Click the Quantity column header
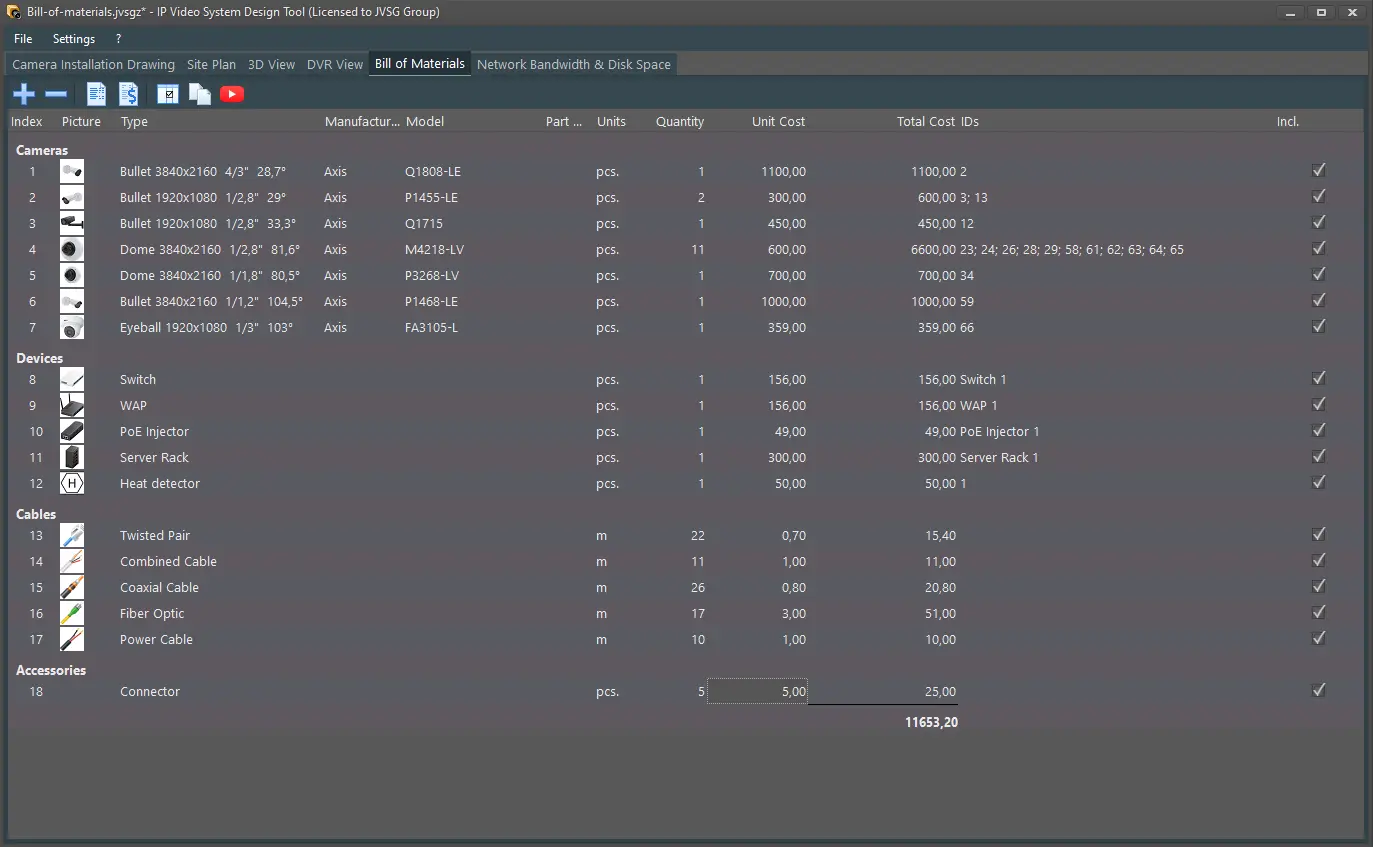 click(680, 122)
